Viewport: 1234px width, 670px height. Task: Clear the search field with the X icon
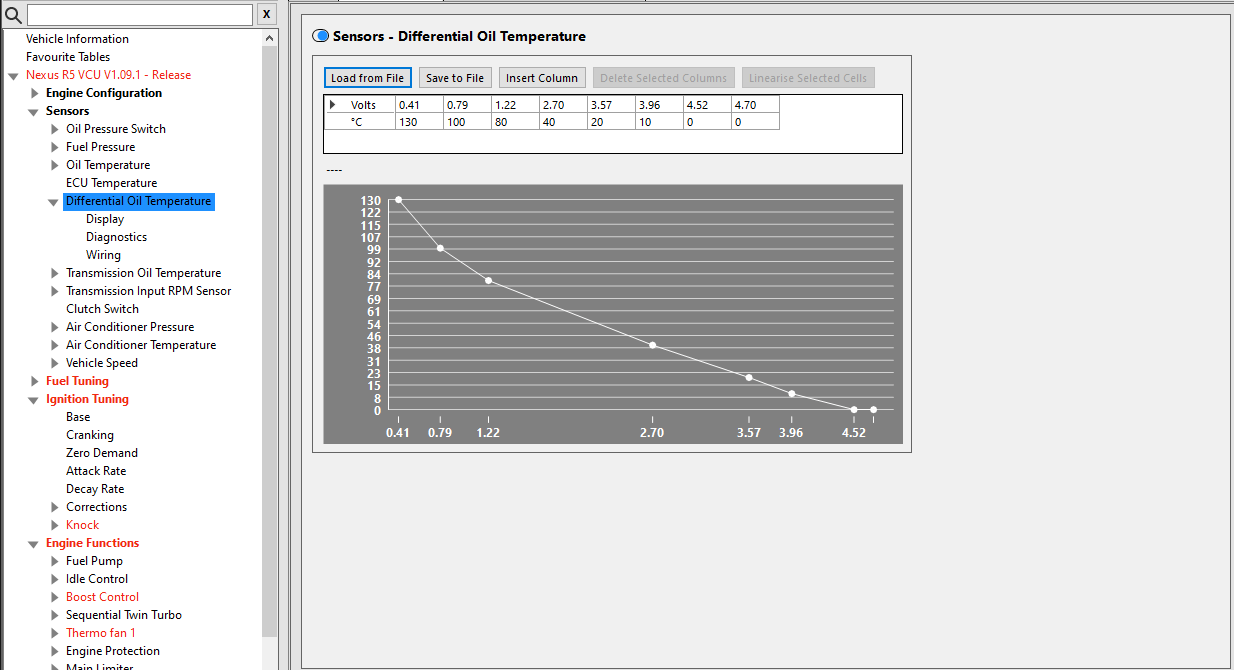[266, 14]
